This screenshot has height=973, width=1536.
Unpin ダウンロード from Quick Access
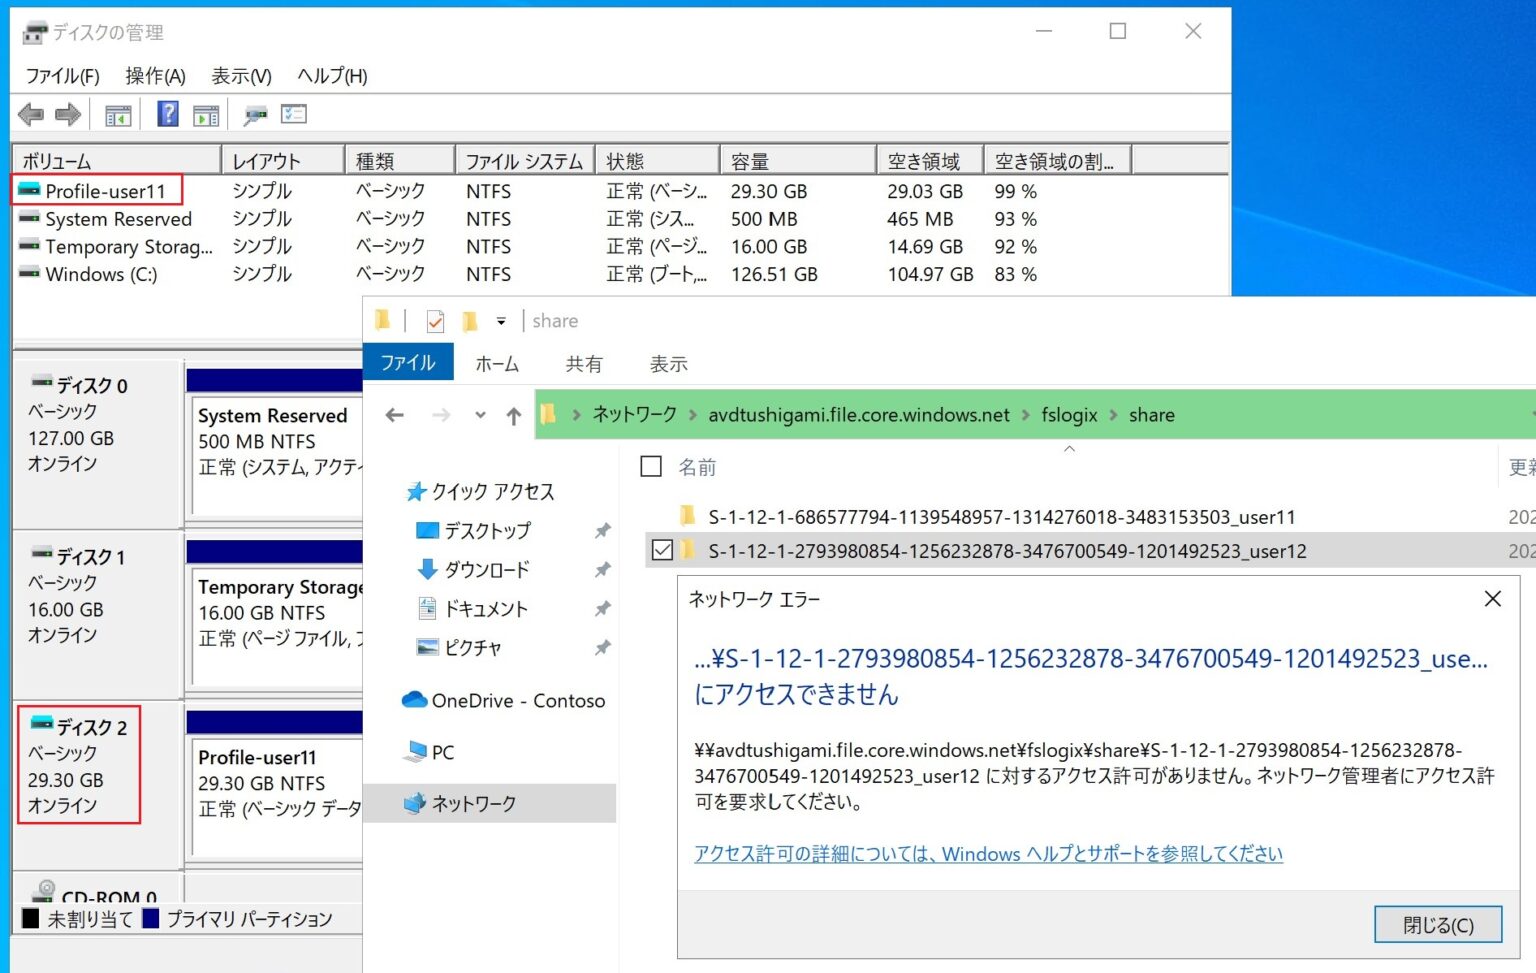click(x=602, y=569)
